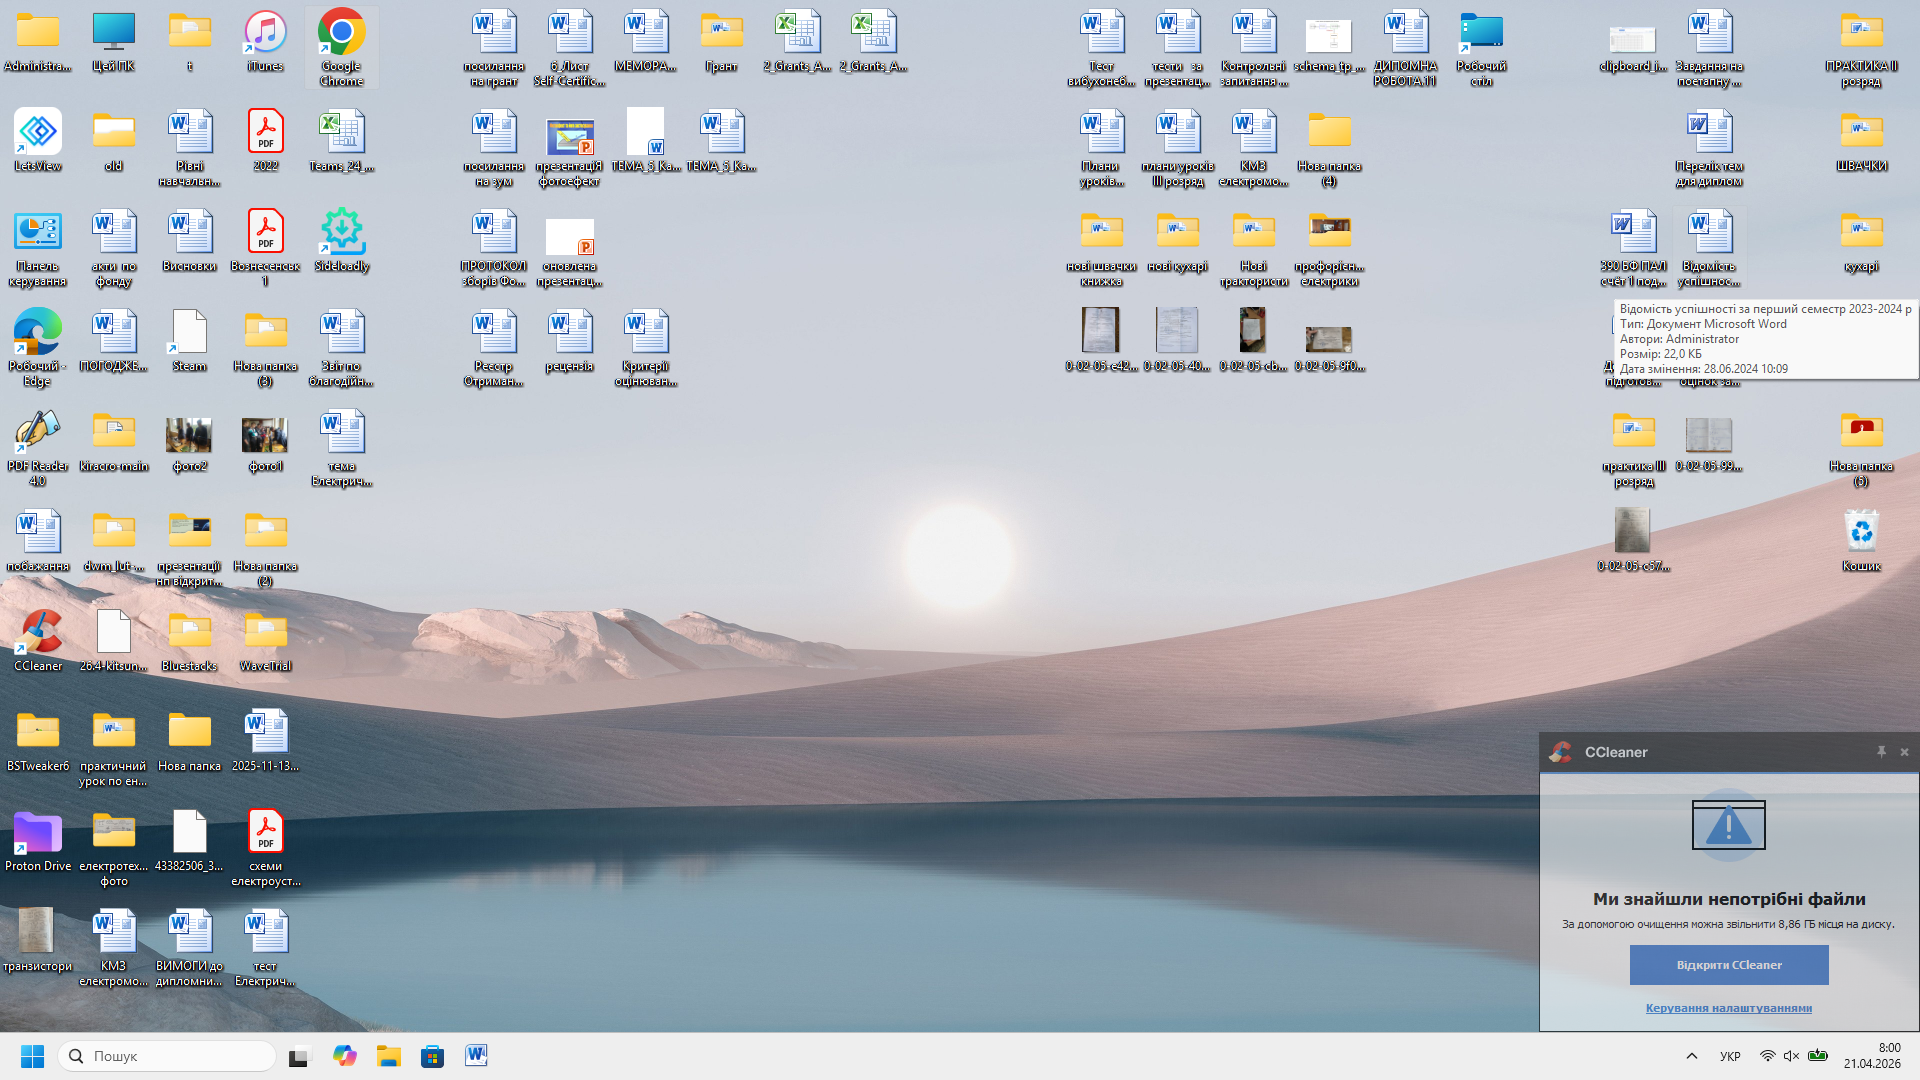This screenshot has width=1920, height=1080.
Task: Pin the CCleaner notification popup
Action: point(1881,752)
